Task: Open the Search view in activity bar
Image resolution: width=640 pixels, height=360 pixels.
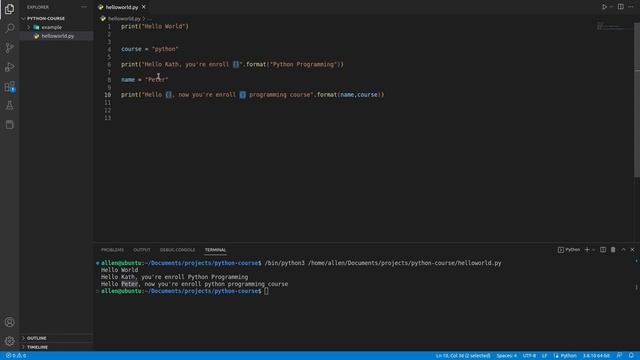Action: click(9, 28)
